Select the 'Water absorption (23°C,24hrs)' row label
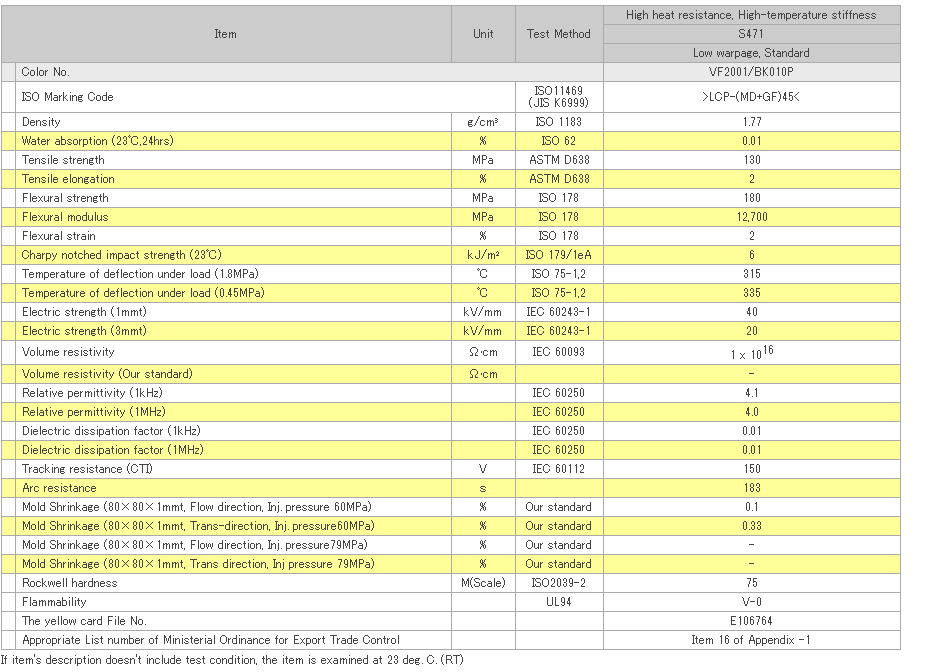 [97, 141]
